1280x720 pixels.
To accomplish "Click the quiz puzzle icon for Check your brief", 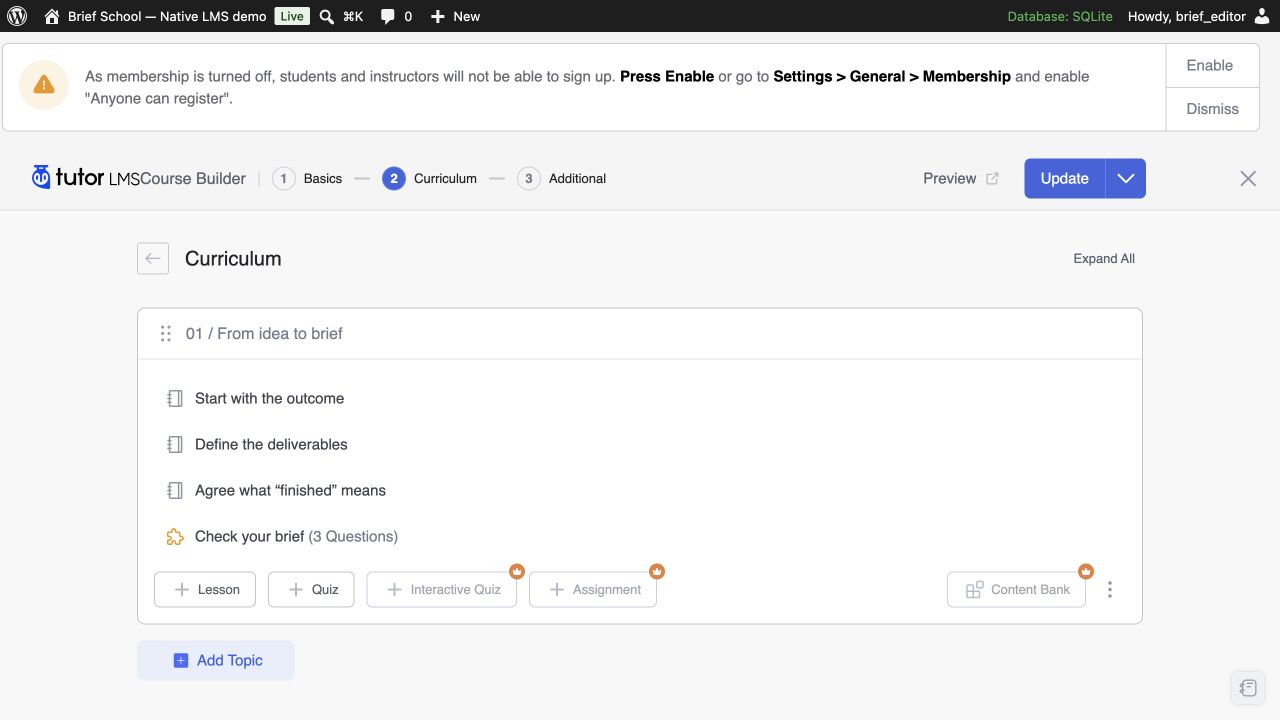I will click(x=175, y=536).
